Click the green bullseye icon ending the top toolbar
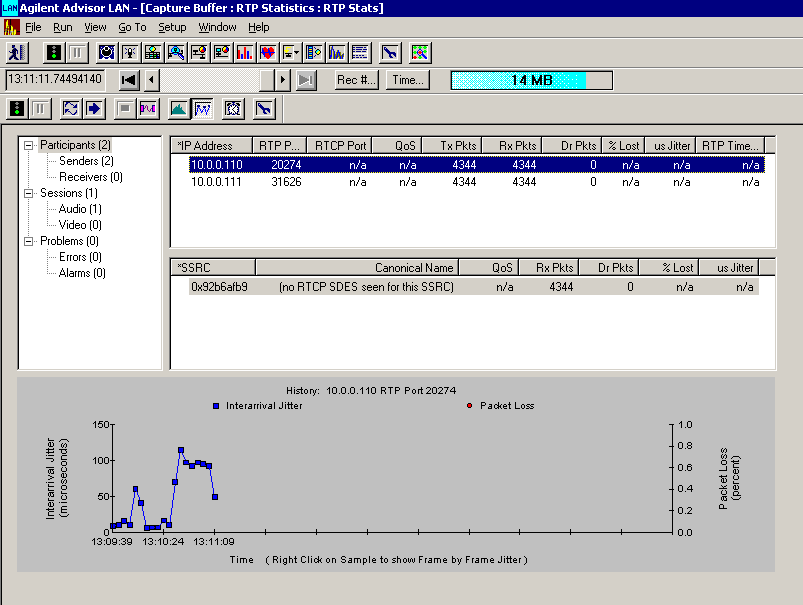This screenshot has width=803, height=605. (420, 52)
